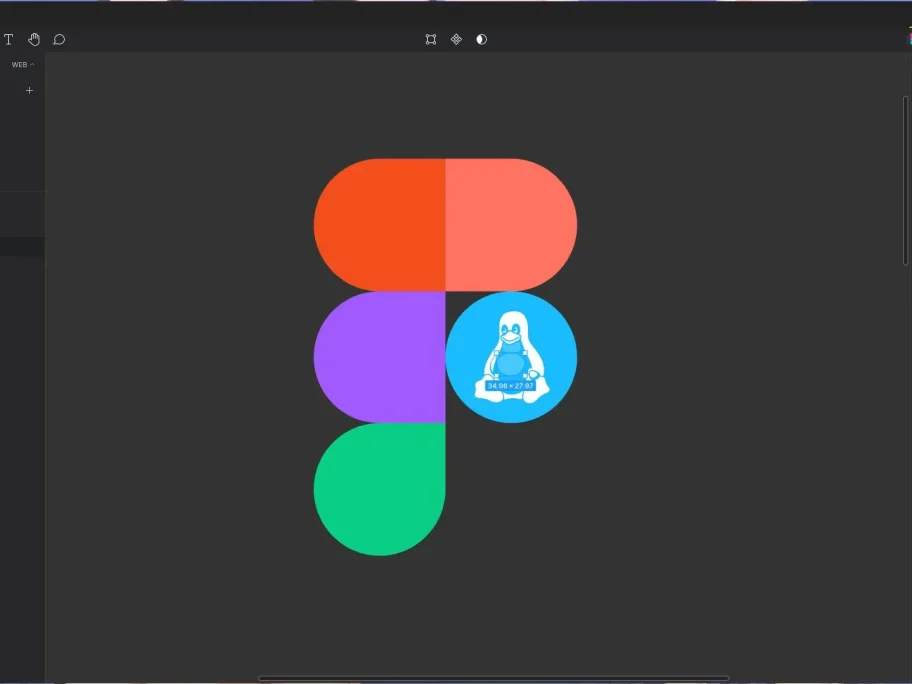Collapse the WEB pages dropdown

coord(23,64)
